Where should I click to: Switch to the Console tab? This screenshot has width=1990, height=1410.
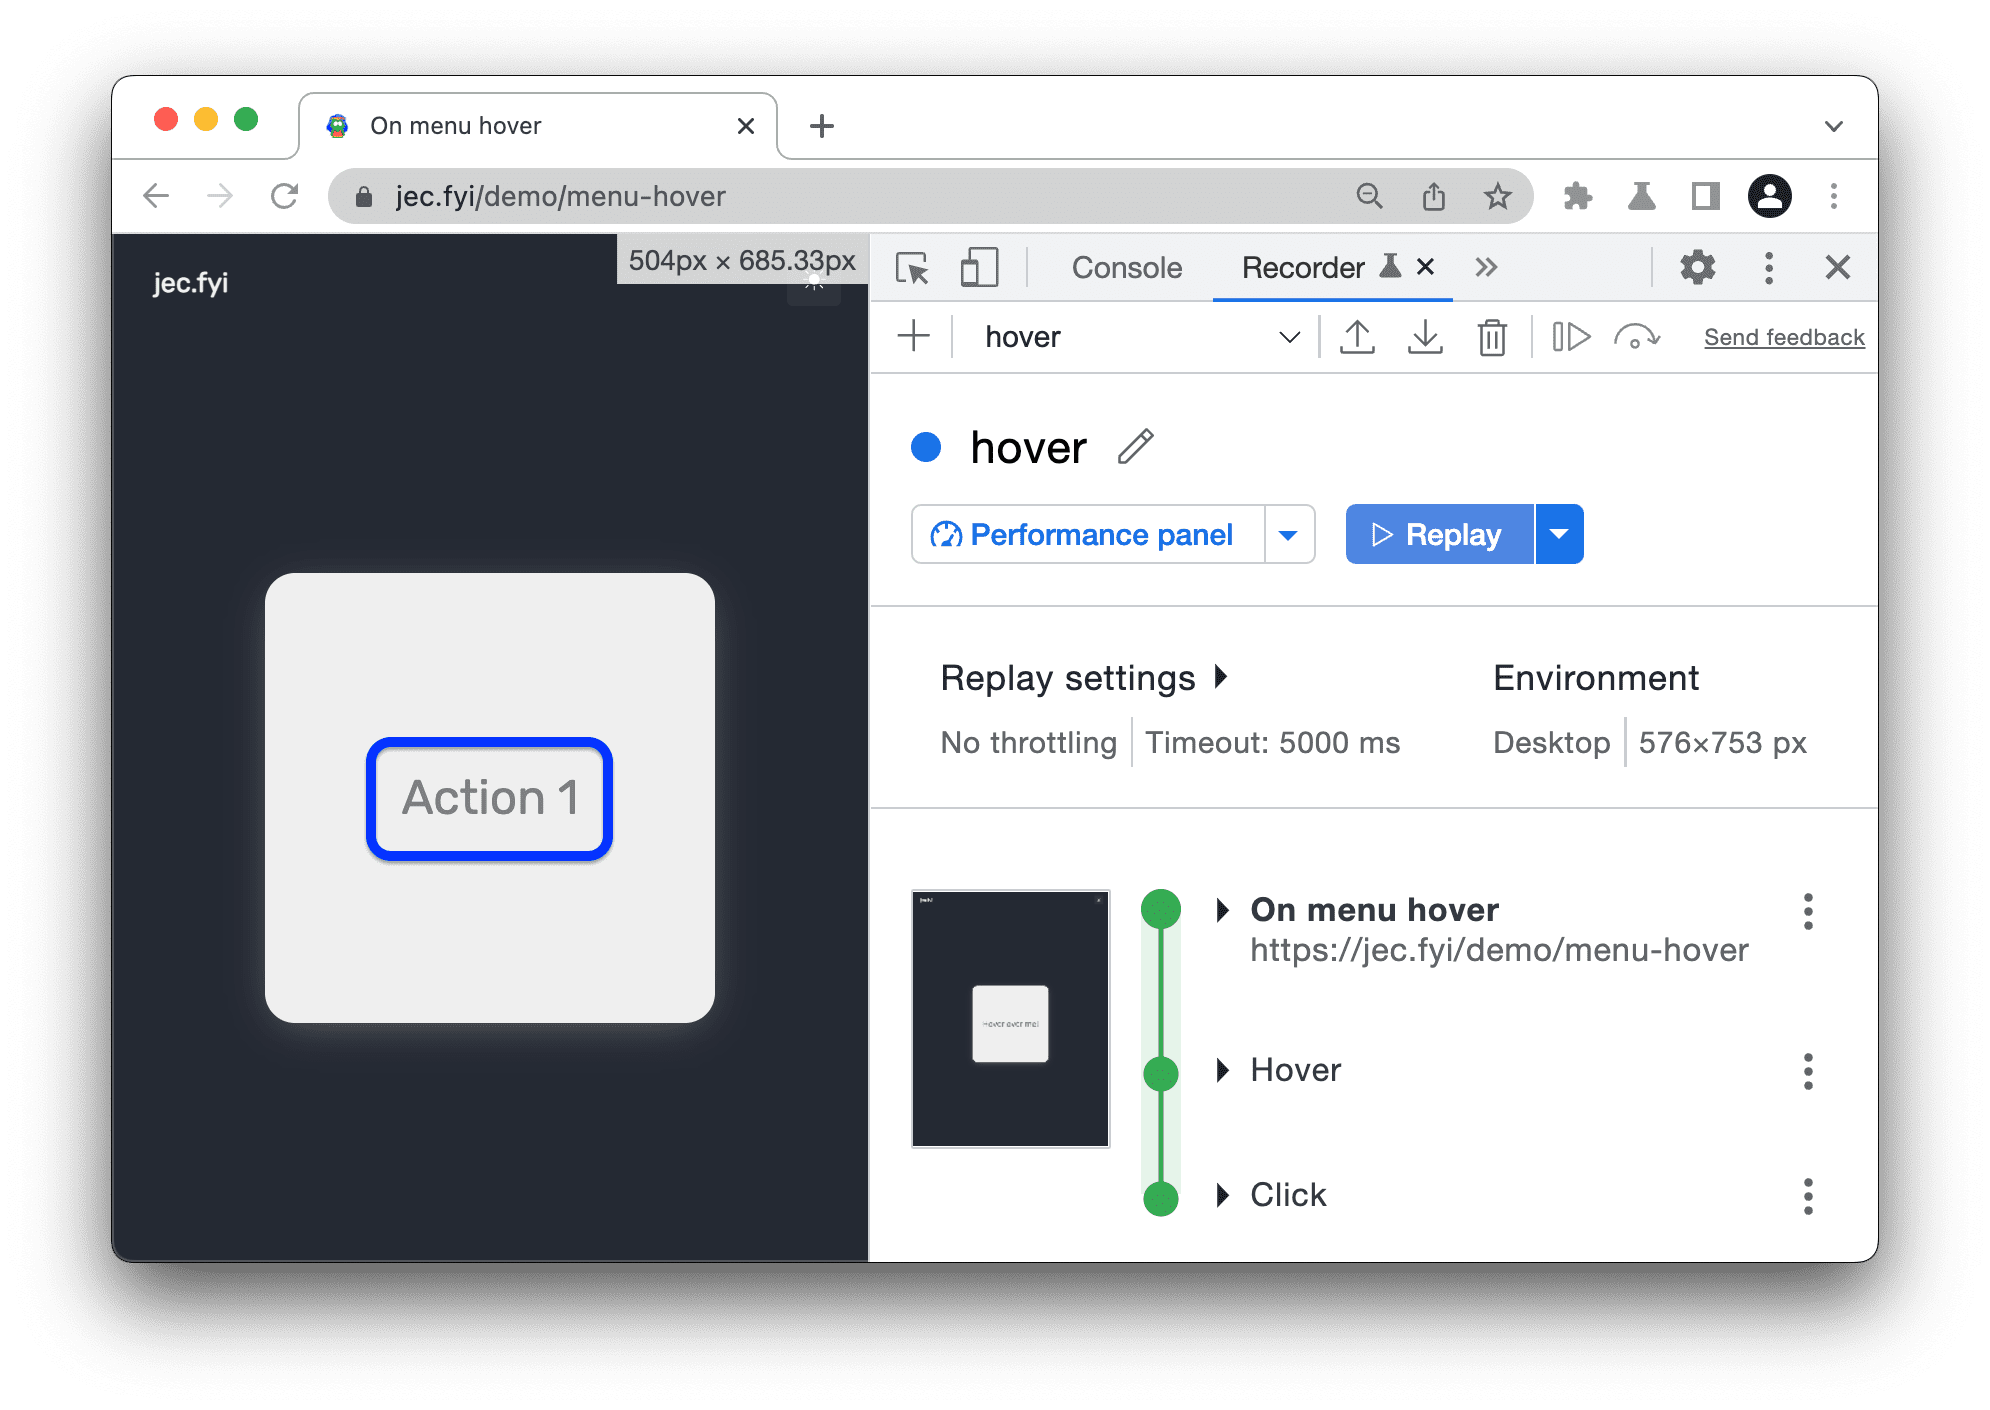1126,266
